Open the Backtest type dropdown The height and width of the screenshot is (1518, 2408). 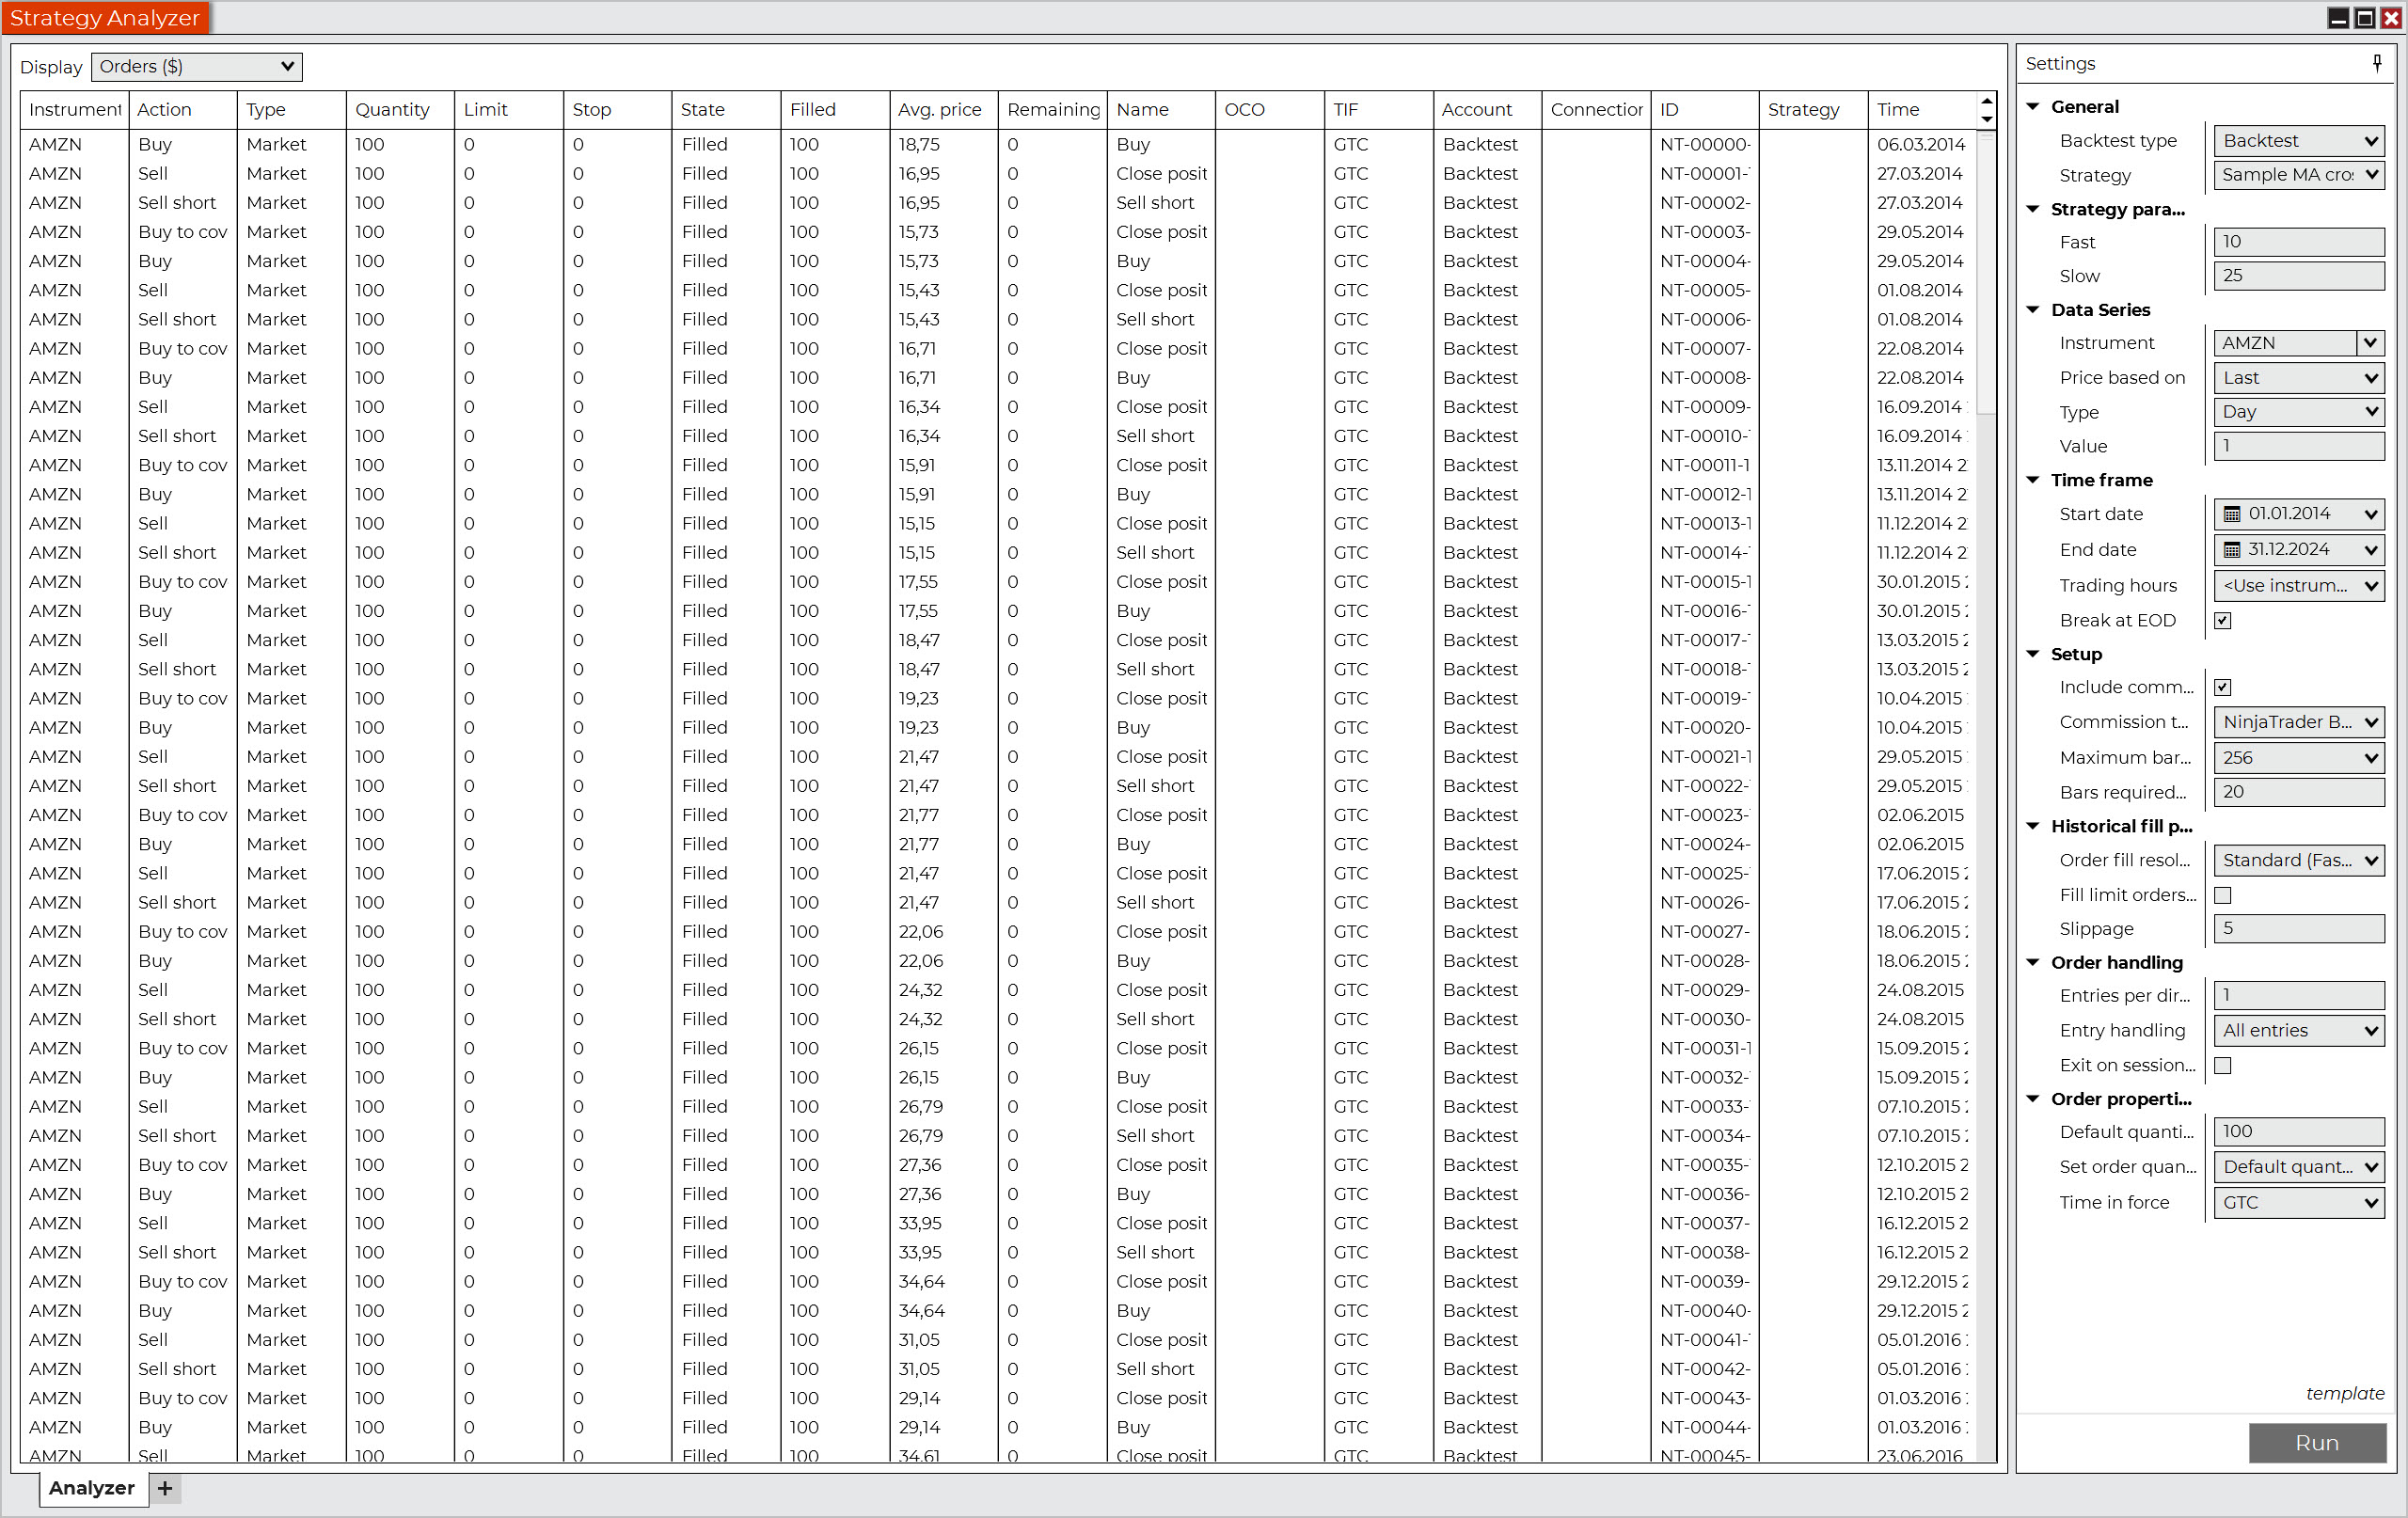click(2298, 141)
